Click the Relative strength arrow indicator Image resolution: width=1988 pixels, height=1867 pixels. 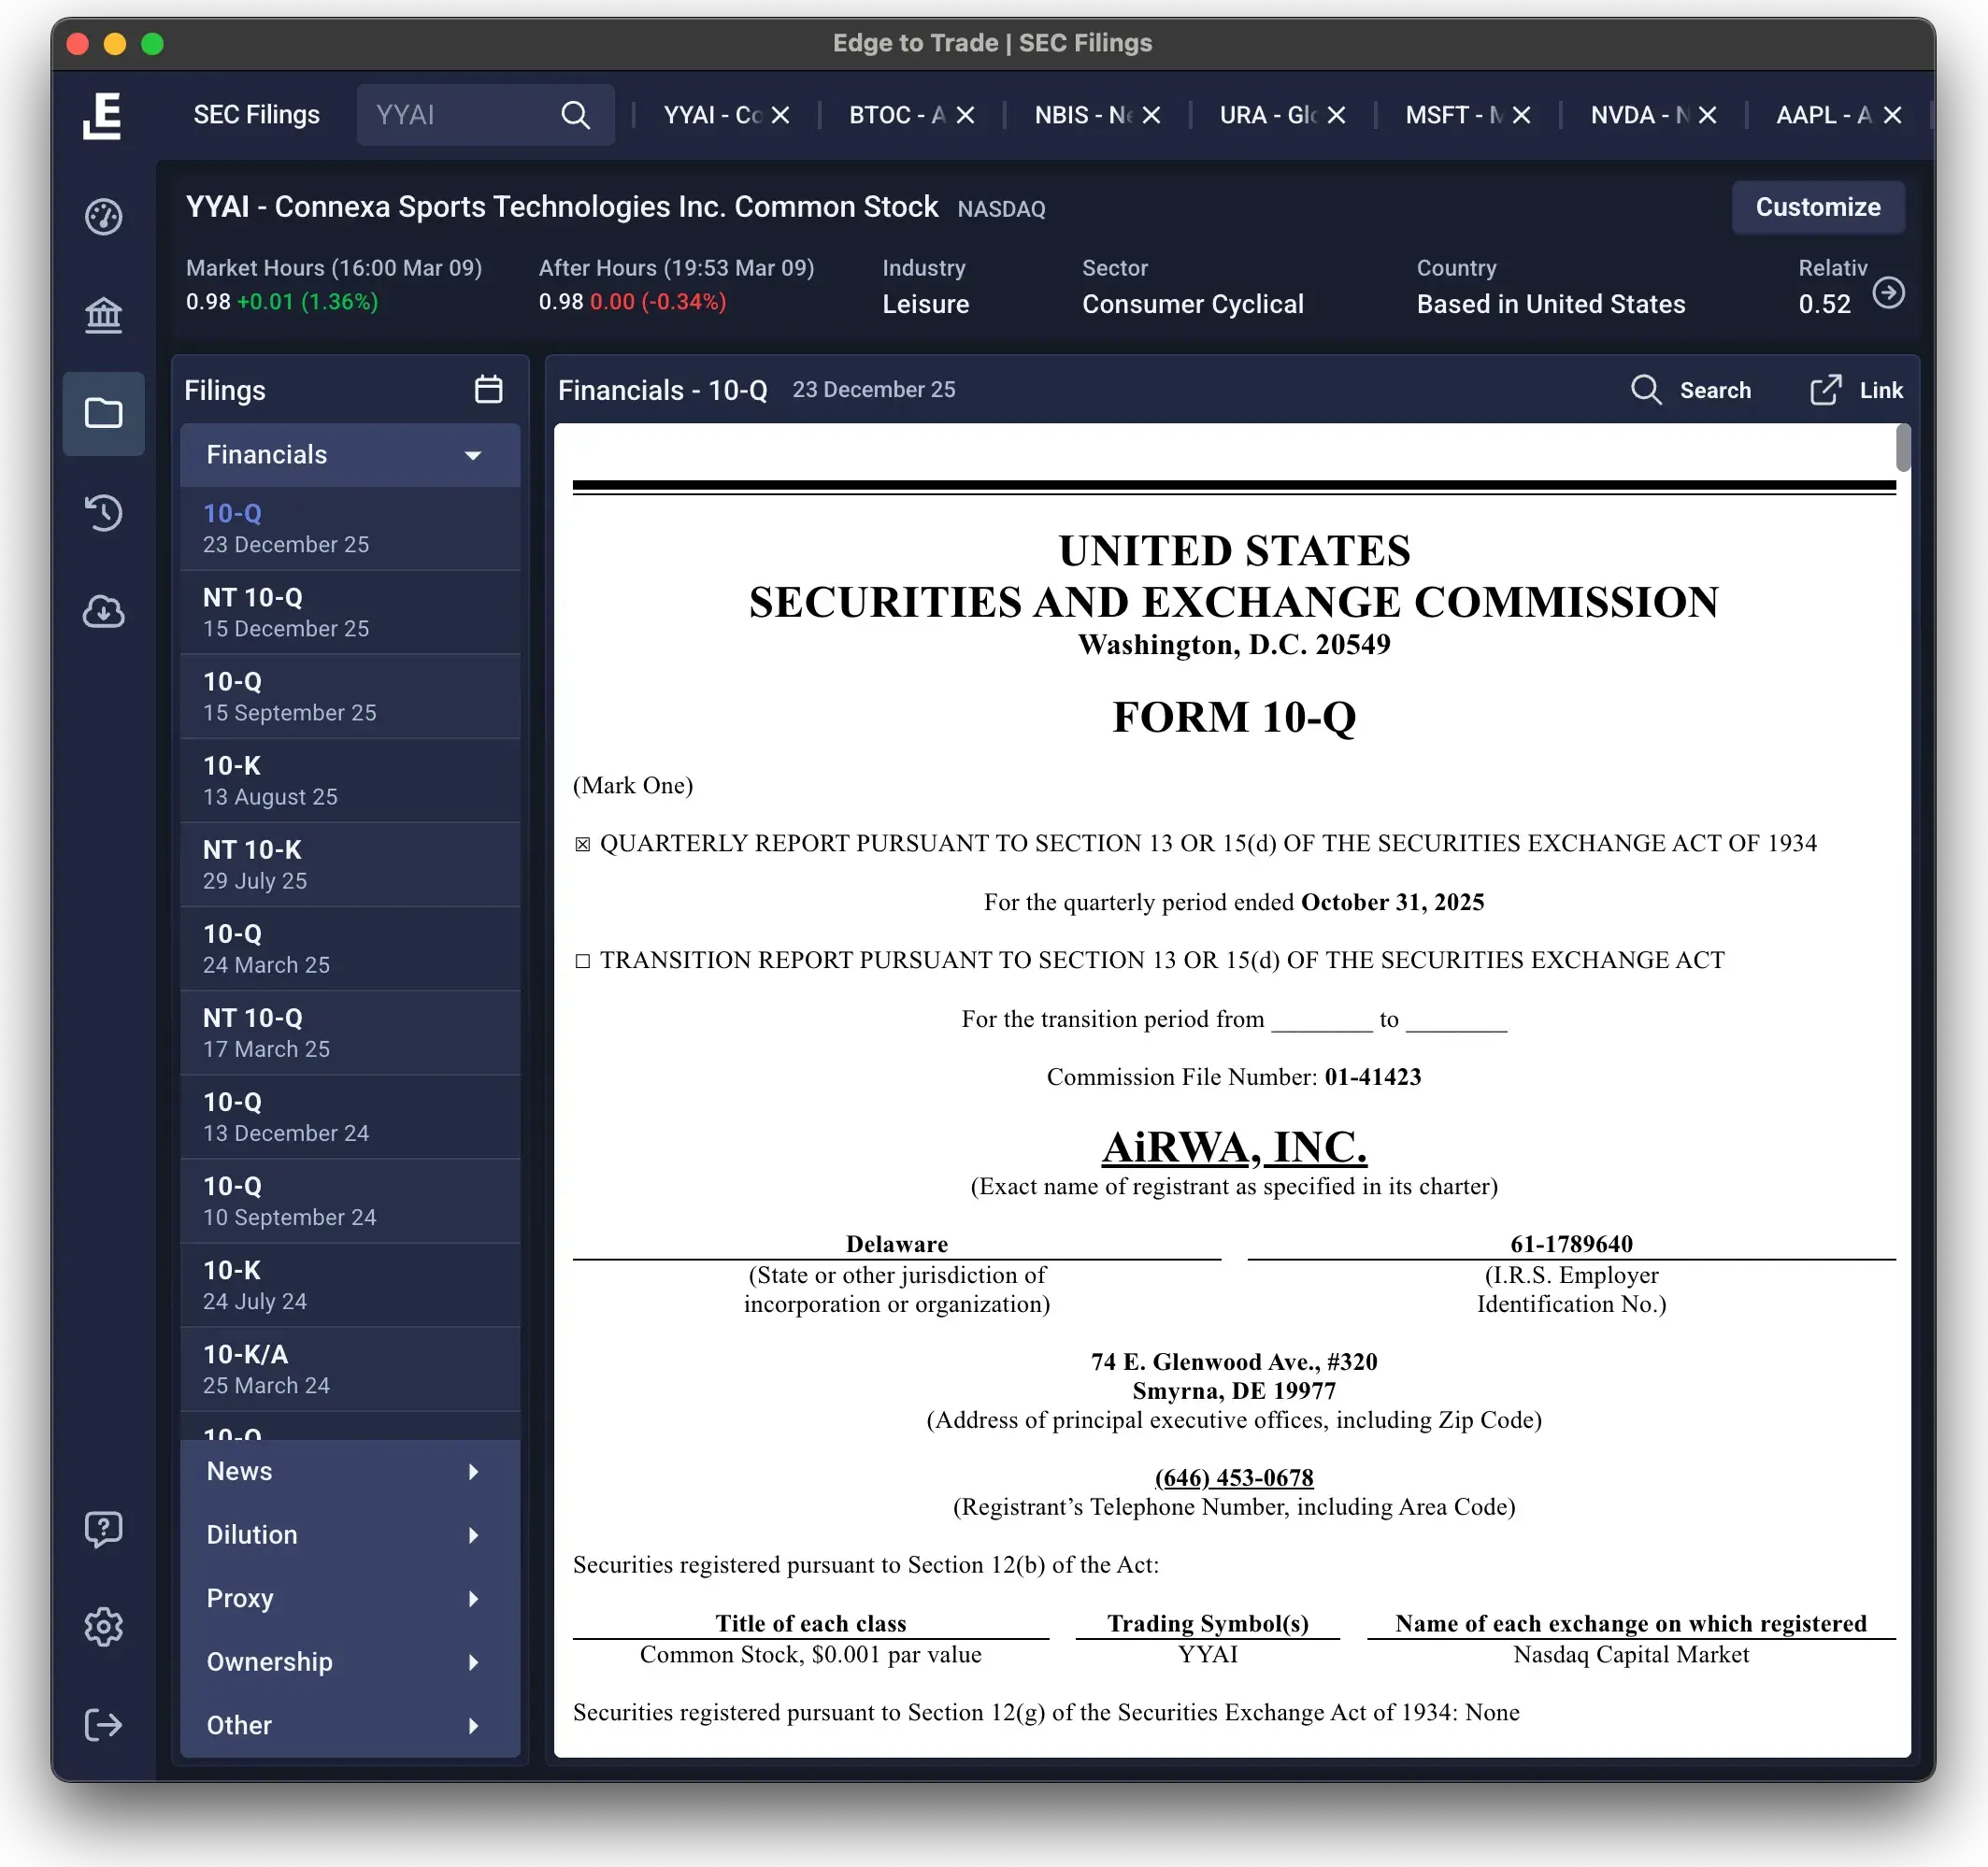click(1890, 293)
